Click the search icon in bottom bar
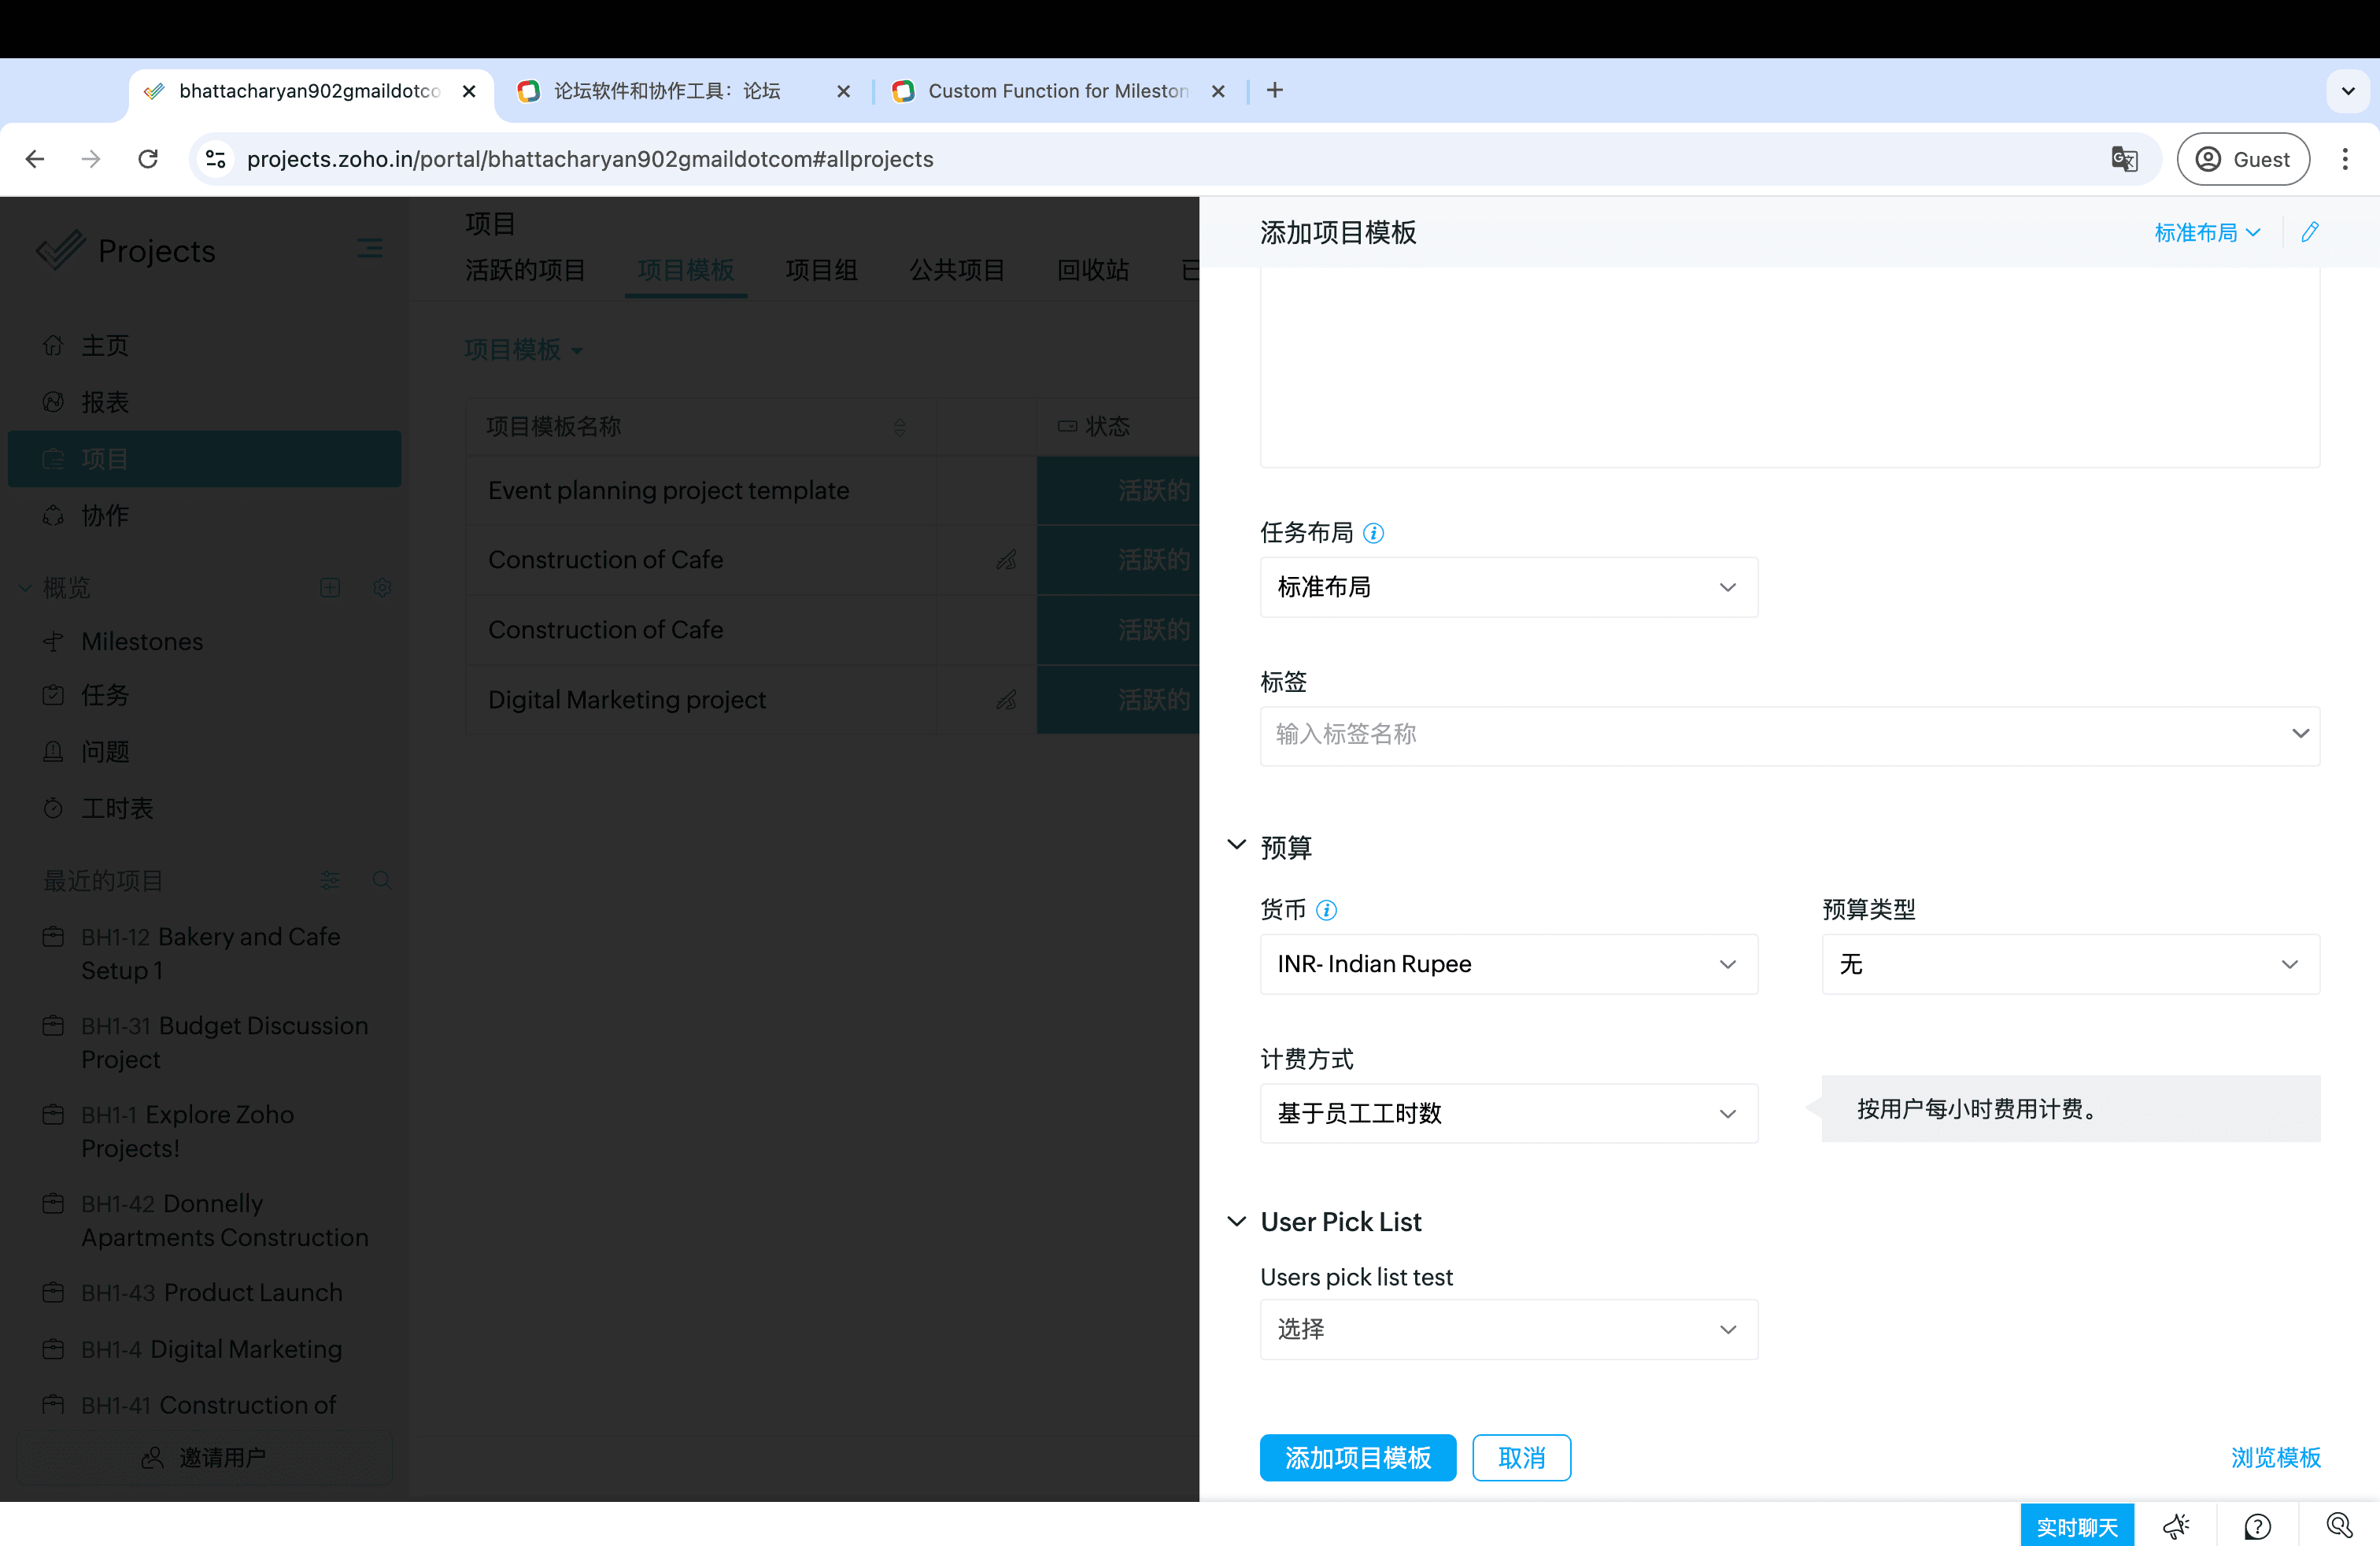This screenshot has width=2380, height=1546. point(2338,1526)
